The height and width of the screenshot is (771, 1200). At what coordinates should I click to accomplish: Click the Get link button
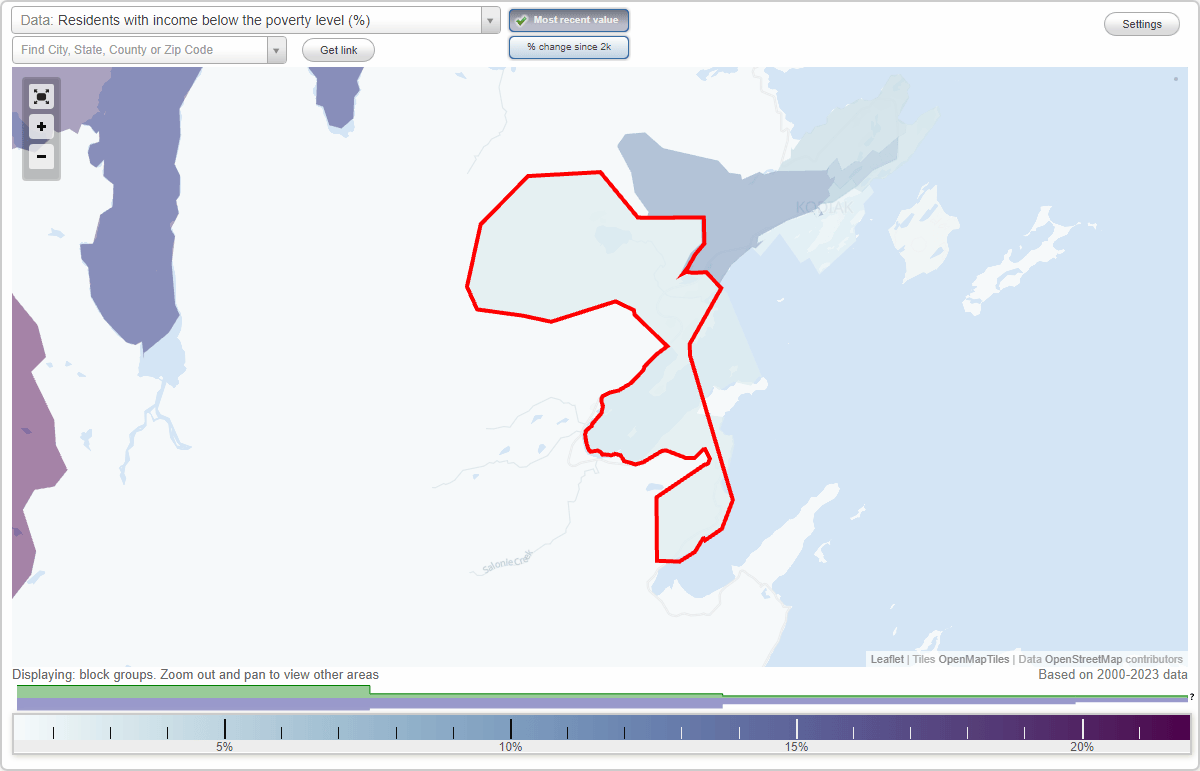click(x=338, y=50)
